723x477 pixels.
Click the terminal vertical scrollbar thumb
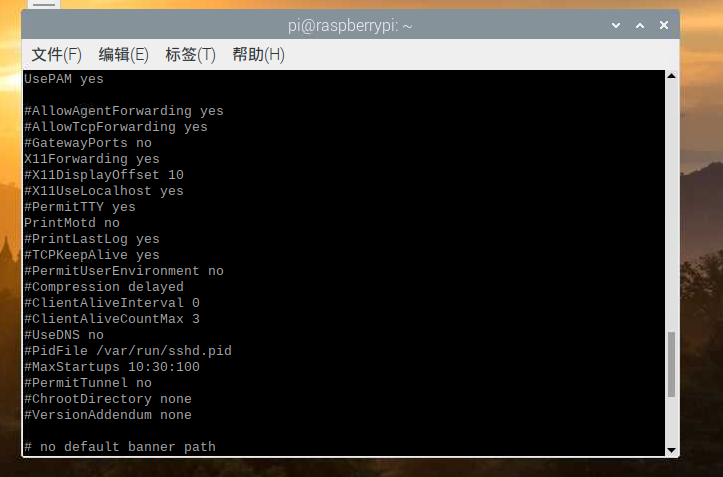(671, 364)
